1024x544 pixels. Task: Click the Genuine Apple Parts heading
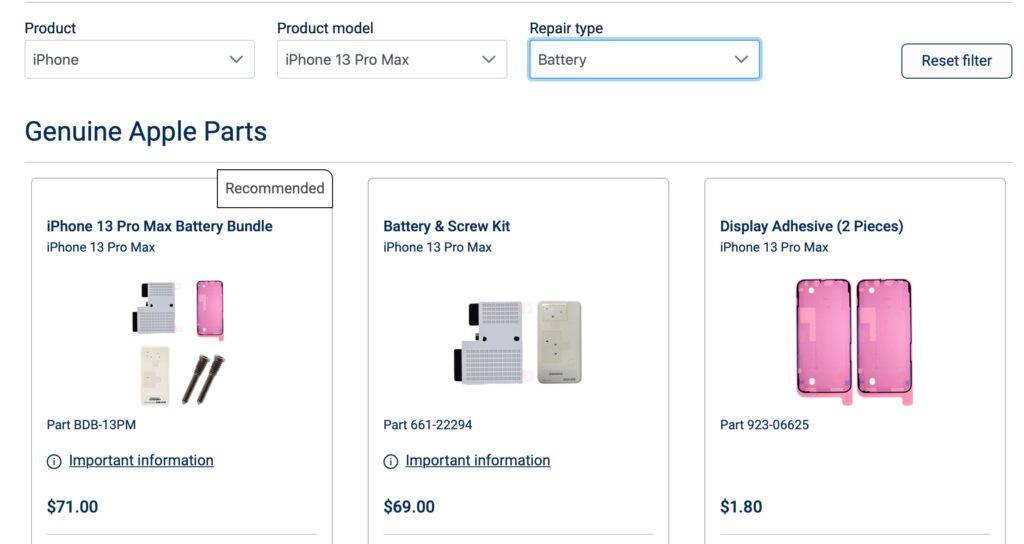pyautogui.click(x=146, y=131)
